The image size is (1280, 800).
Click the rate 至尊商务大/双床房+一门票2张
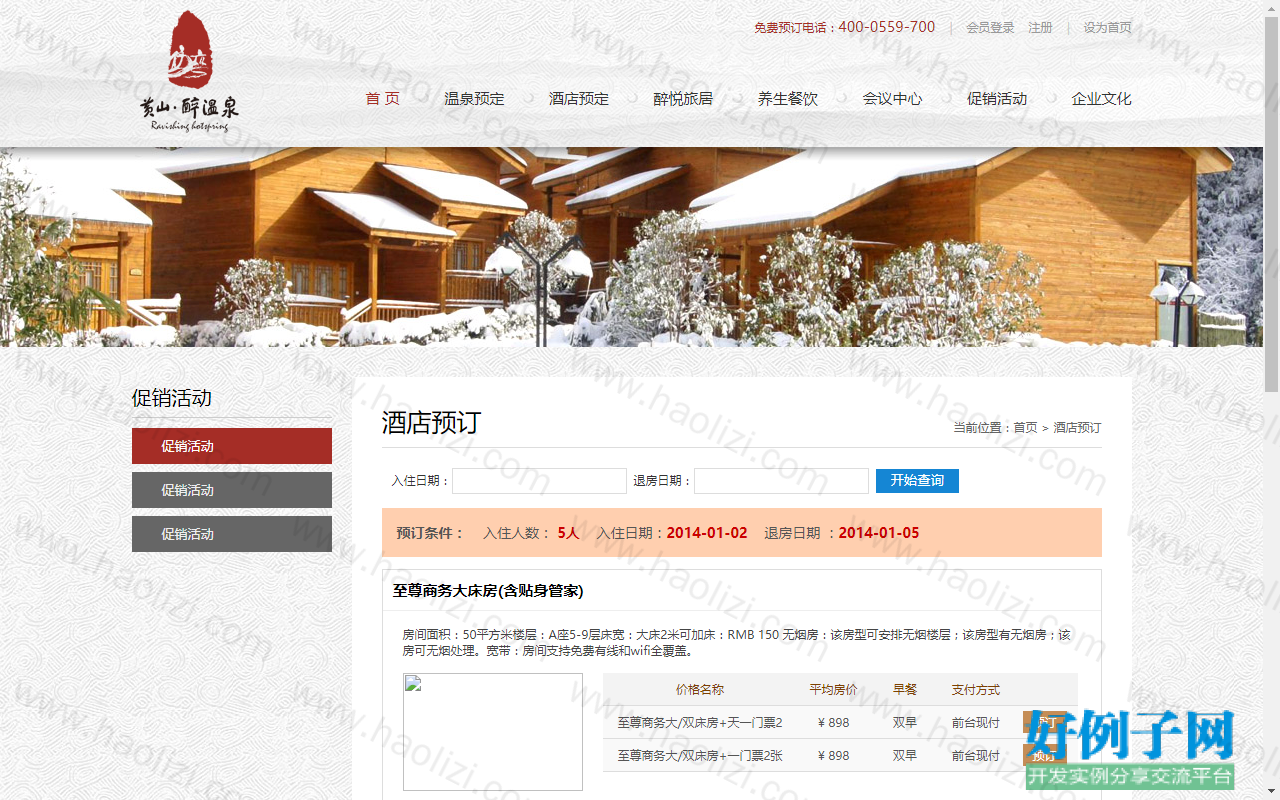(x=700, y=756)
